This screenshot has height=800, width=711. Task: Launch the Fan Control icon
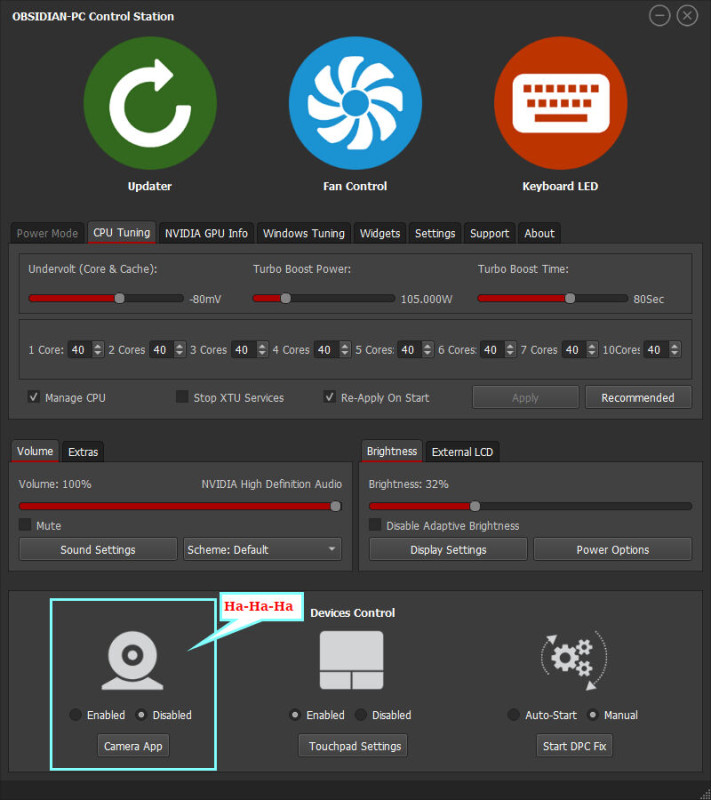[x=355, y=103]
